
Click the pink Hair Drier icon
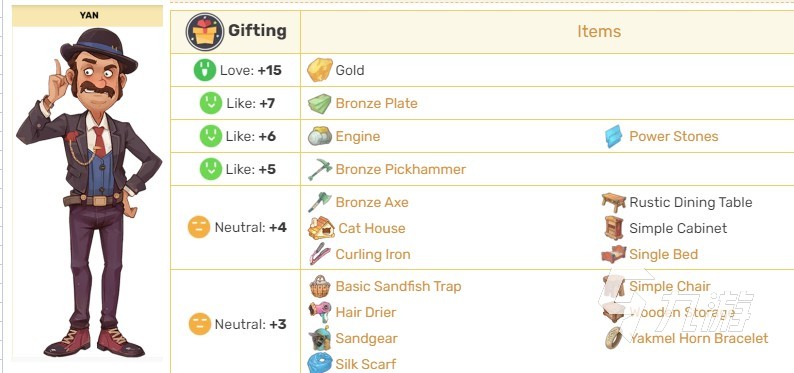pos(320,312)
